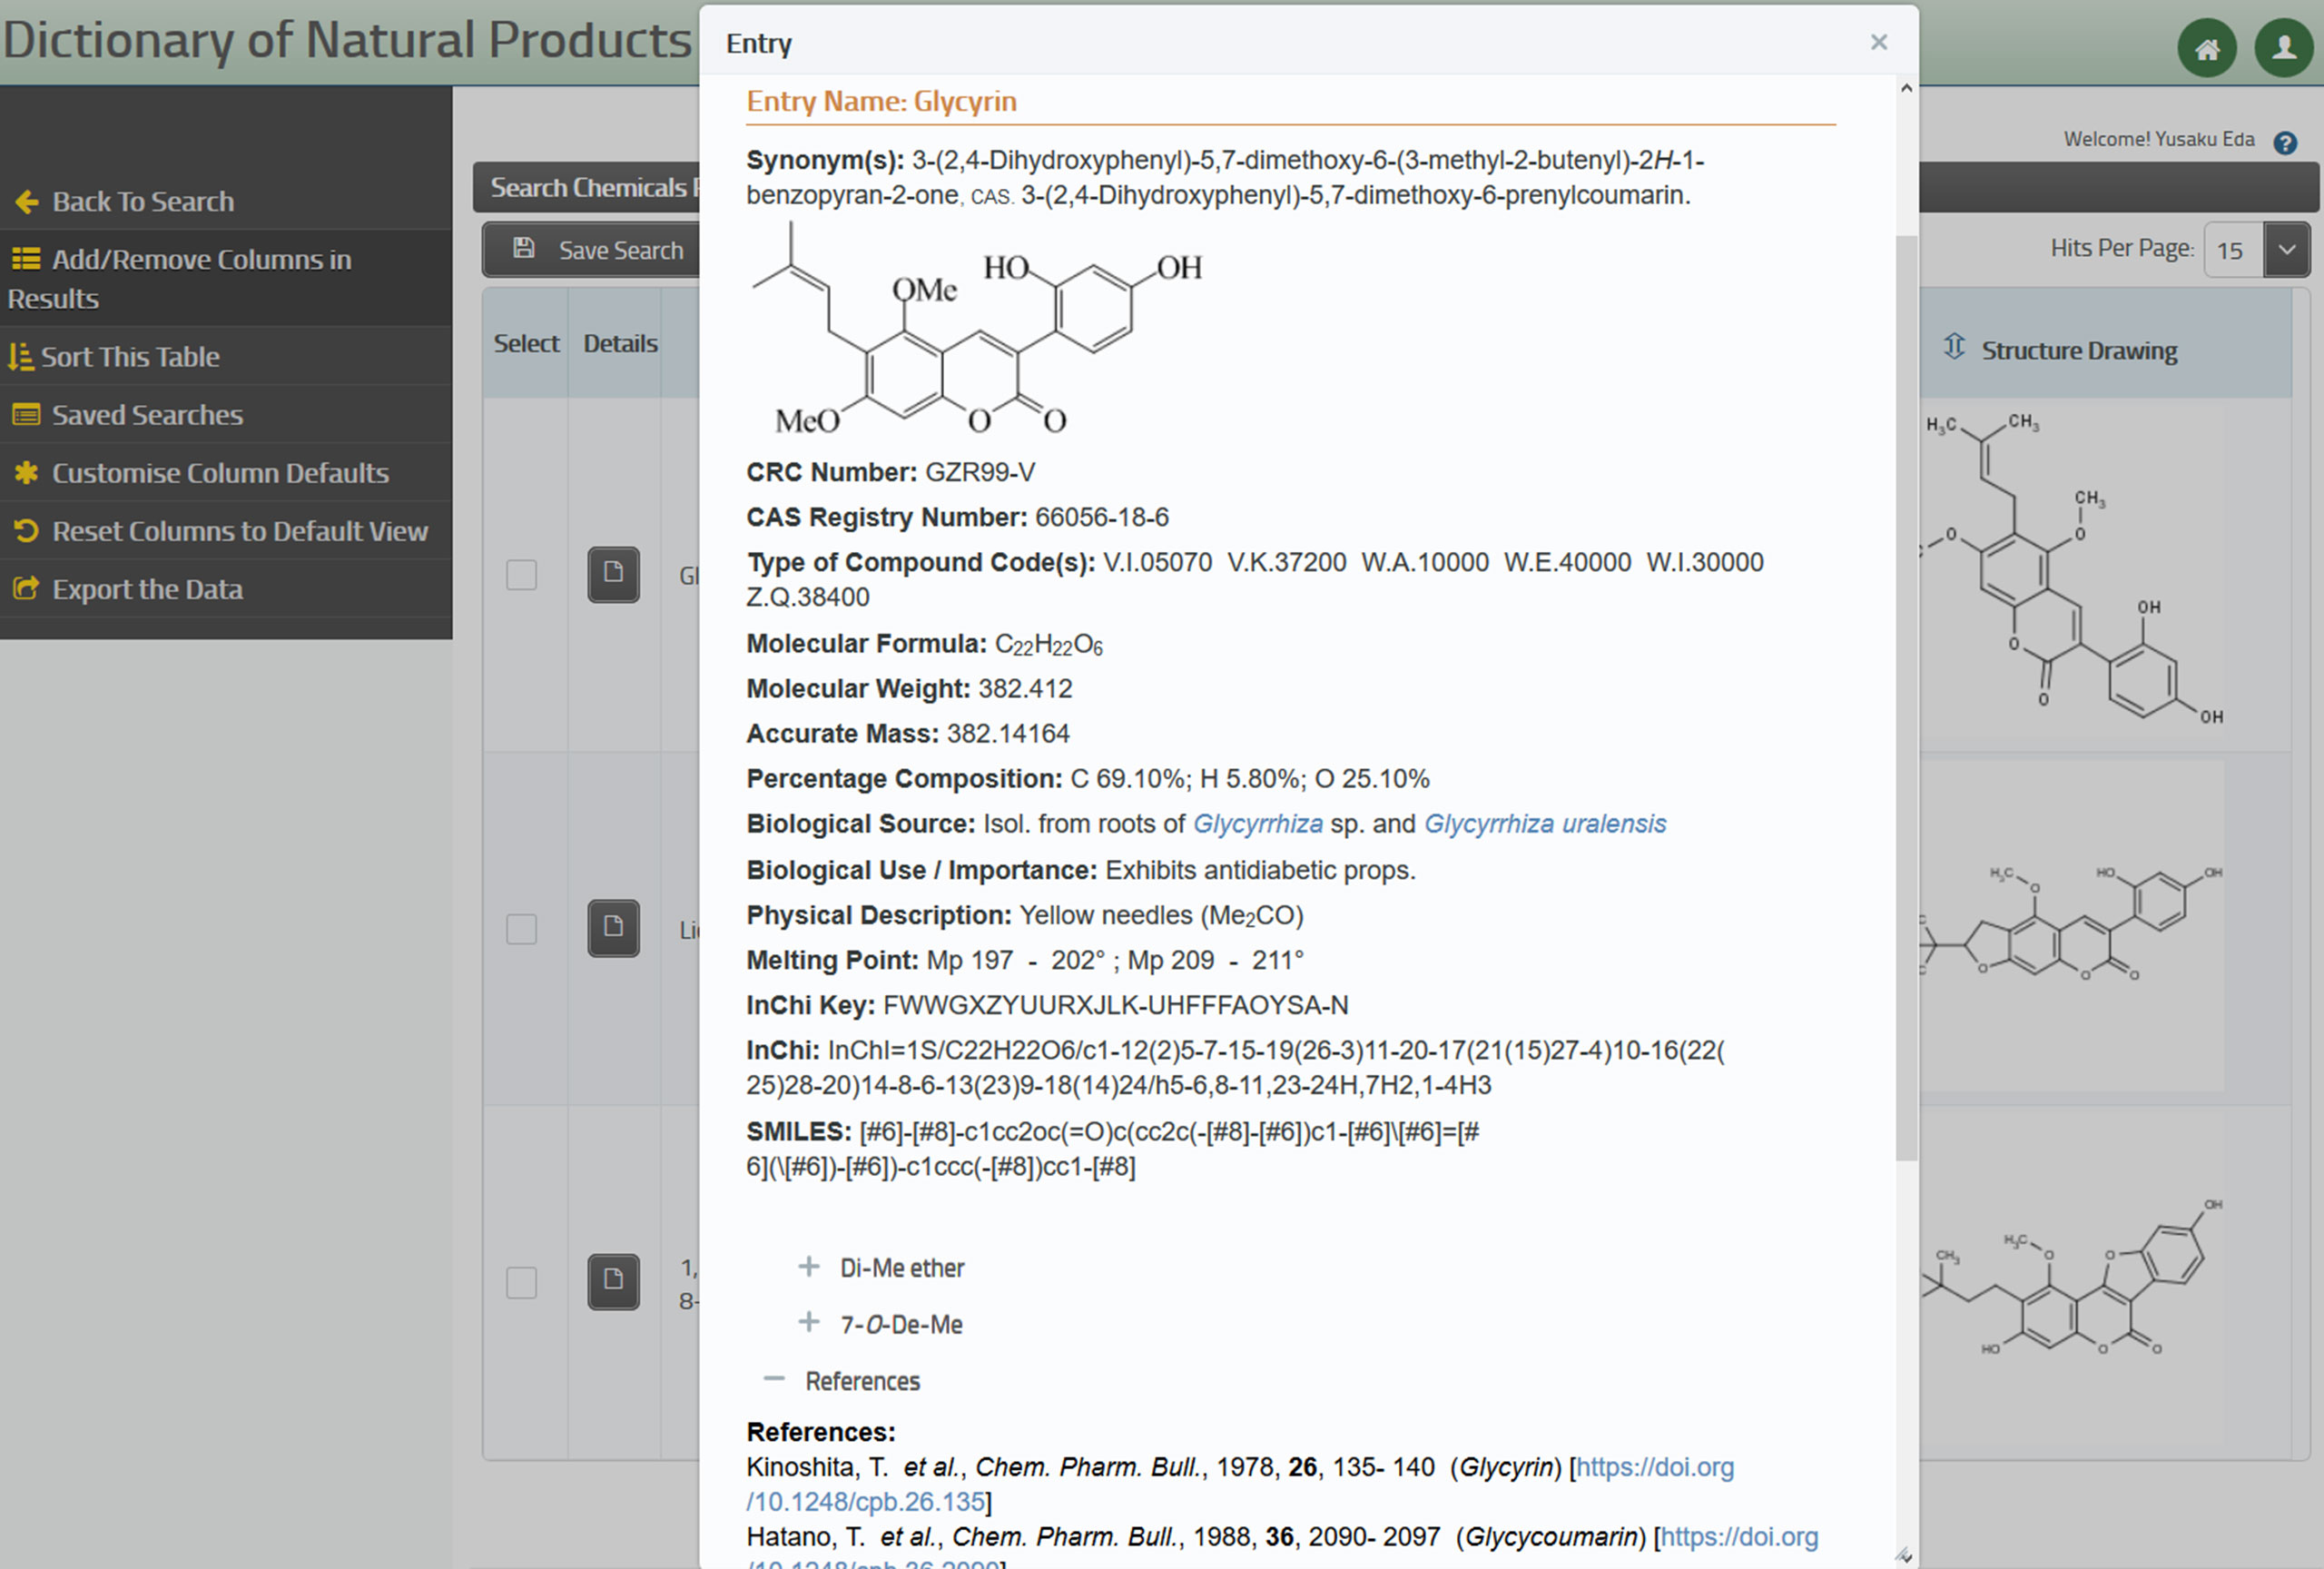Open the Glycyrrhiza uralensis link
2324x1569 pixels.
[1545, 824]
